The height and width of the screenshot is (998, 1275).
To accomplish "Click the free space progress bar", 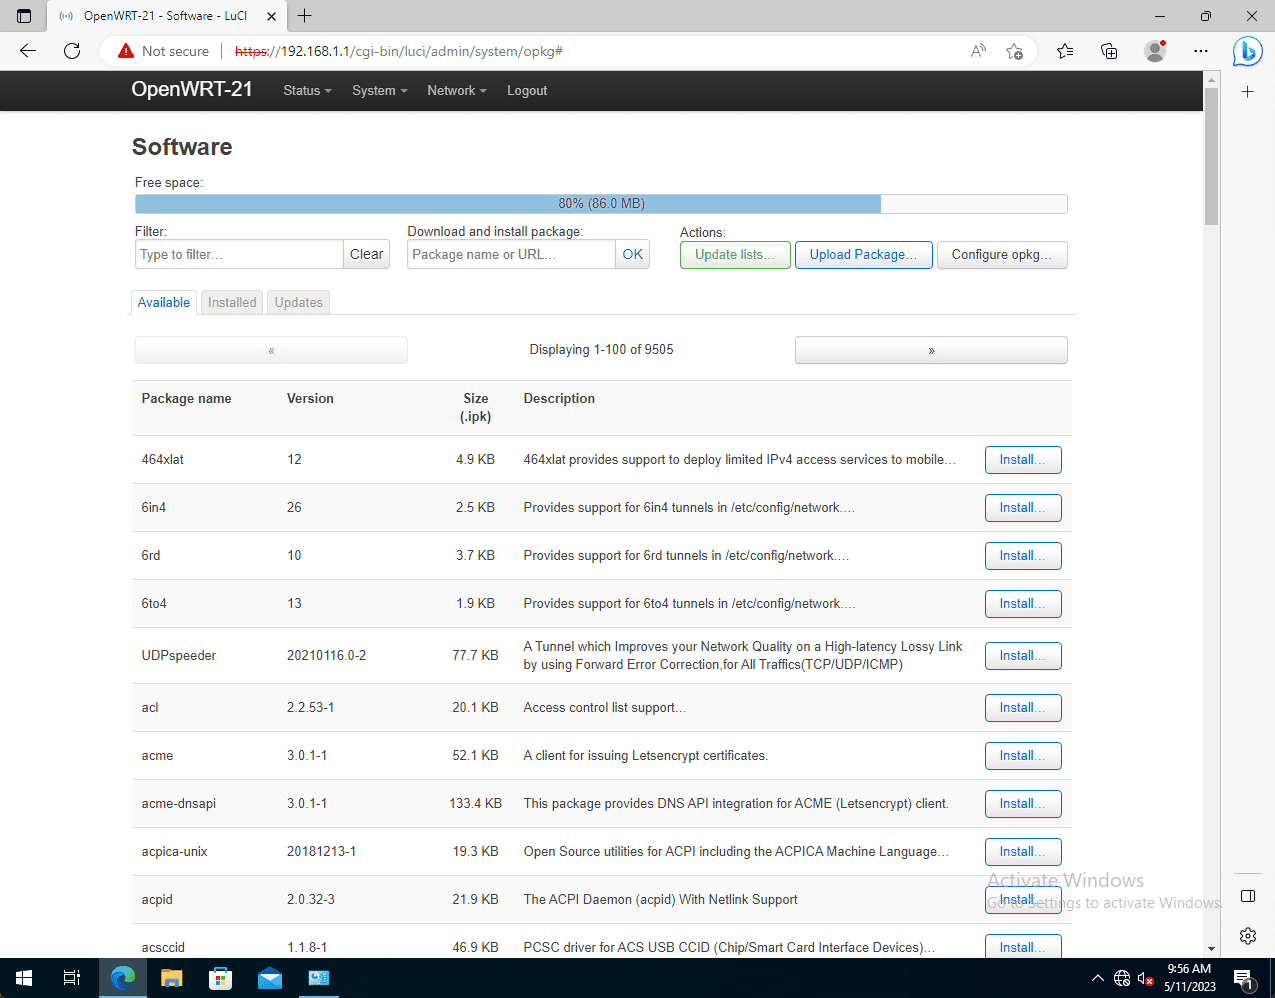I will (x=601, y=203).
